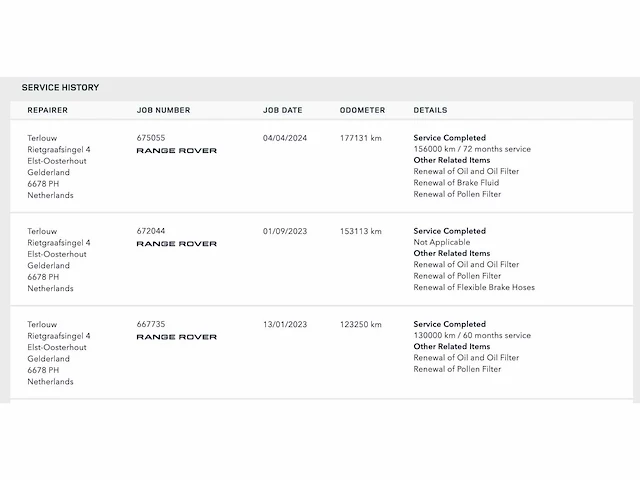
Task: Click the job date 13/01/2023
Action: pos(284,324)
